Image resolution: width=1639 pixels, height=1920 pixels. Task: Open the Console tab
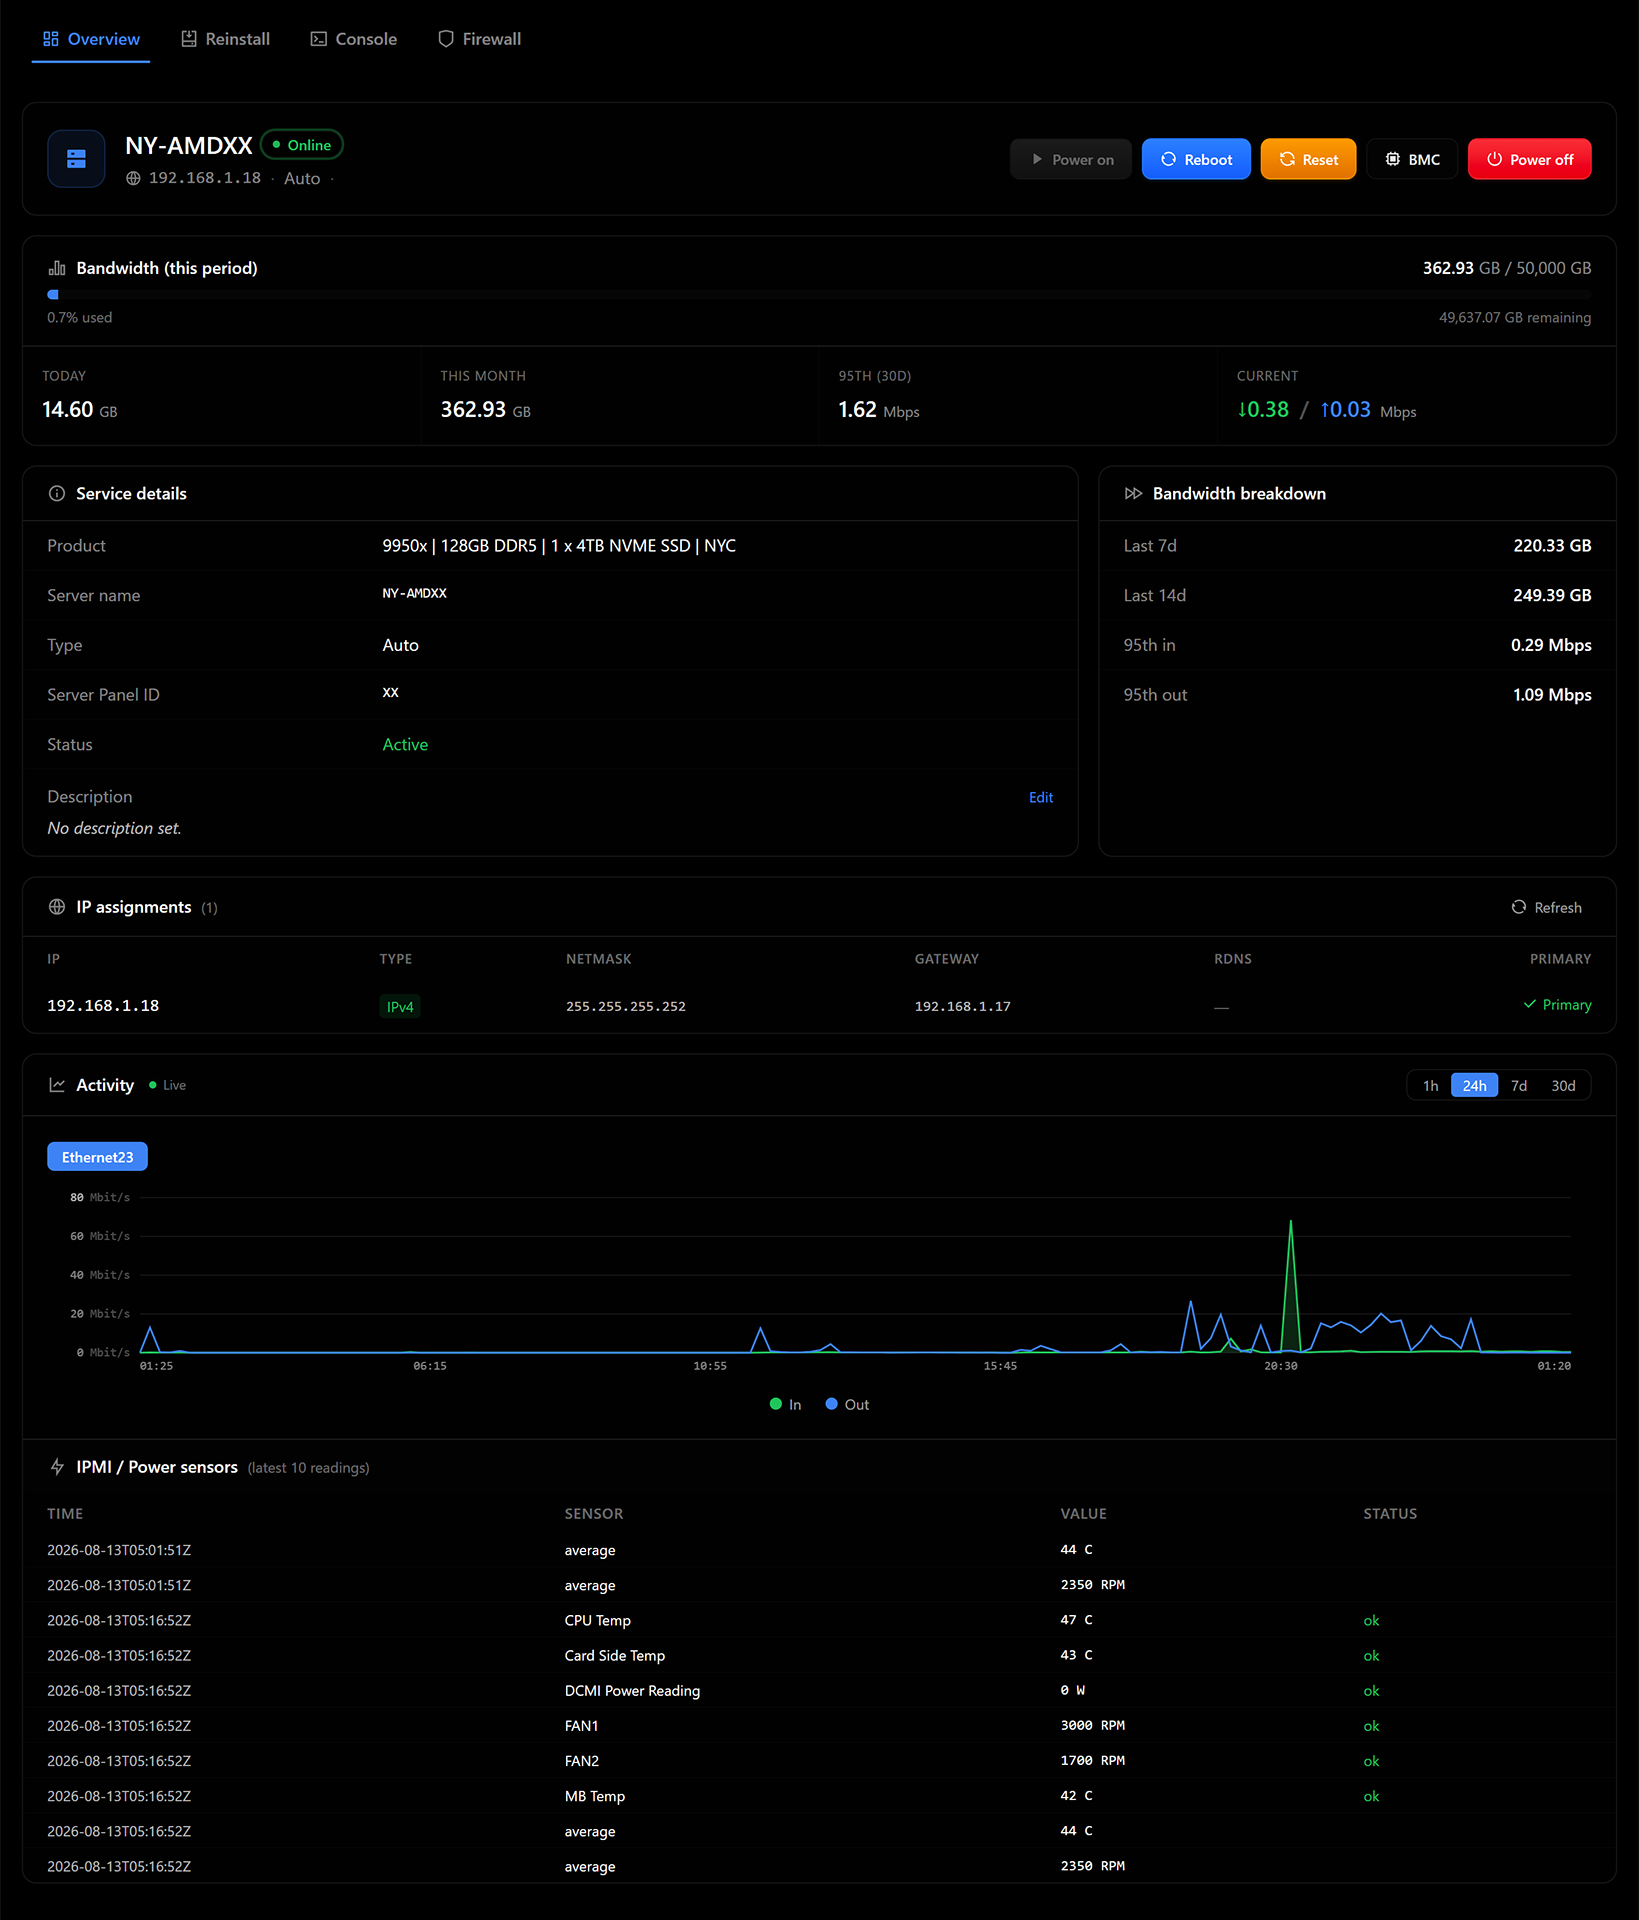[x=353, y=39]
